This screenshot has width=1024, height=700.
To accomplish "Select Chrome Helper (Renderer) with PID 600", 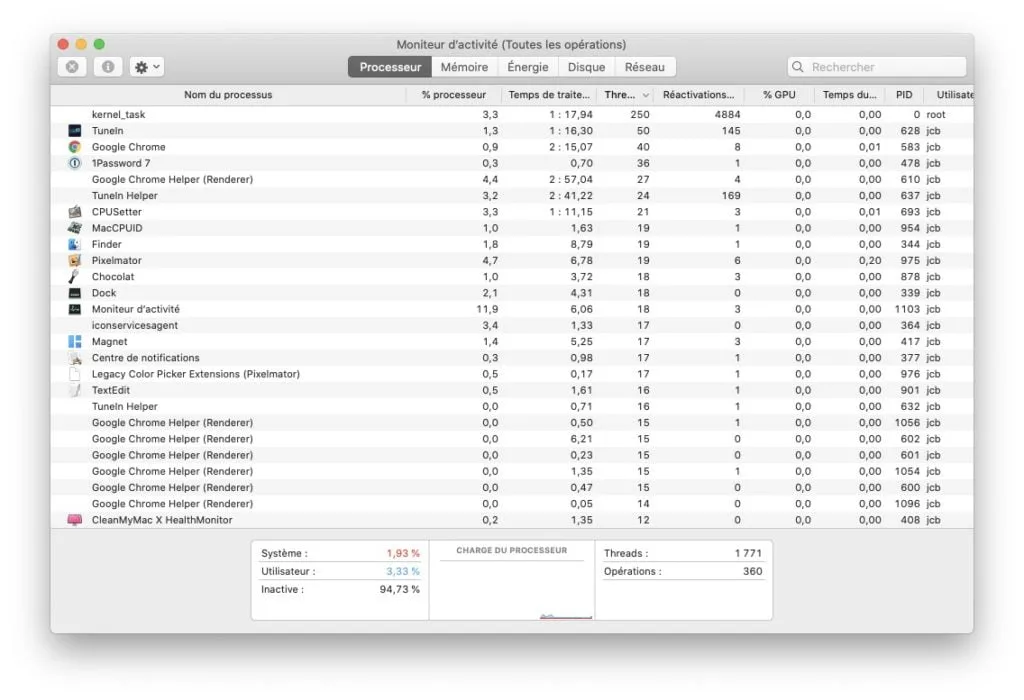I will click(x=512, y=487).
